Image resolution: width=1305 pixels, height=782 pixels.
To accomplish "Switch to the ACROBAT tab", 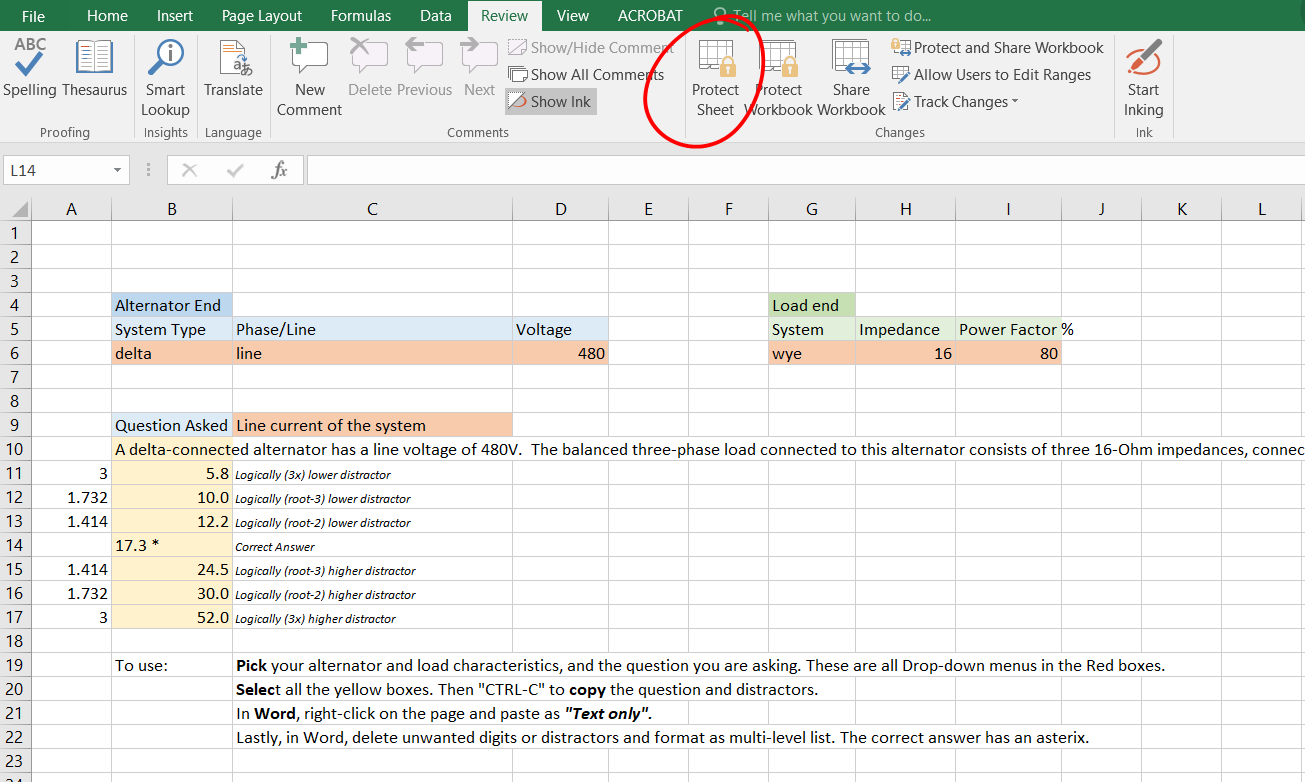I will 650,16.
